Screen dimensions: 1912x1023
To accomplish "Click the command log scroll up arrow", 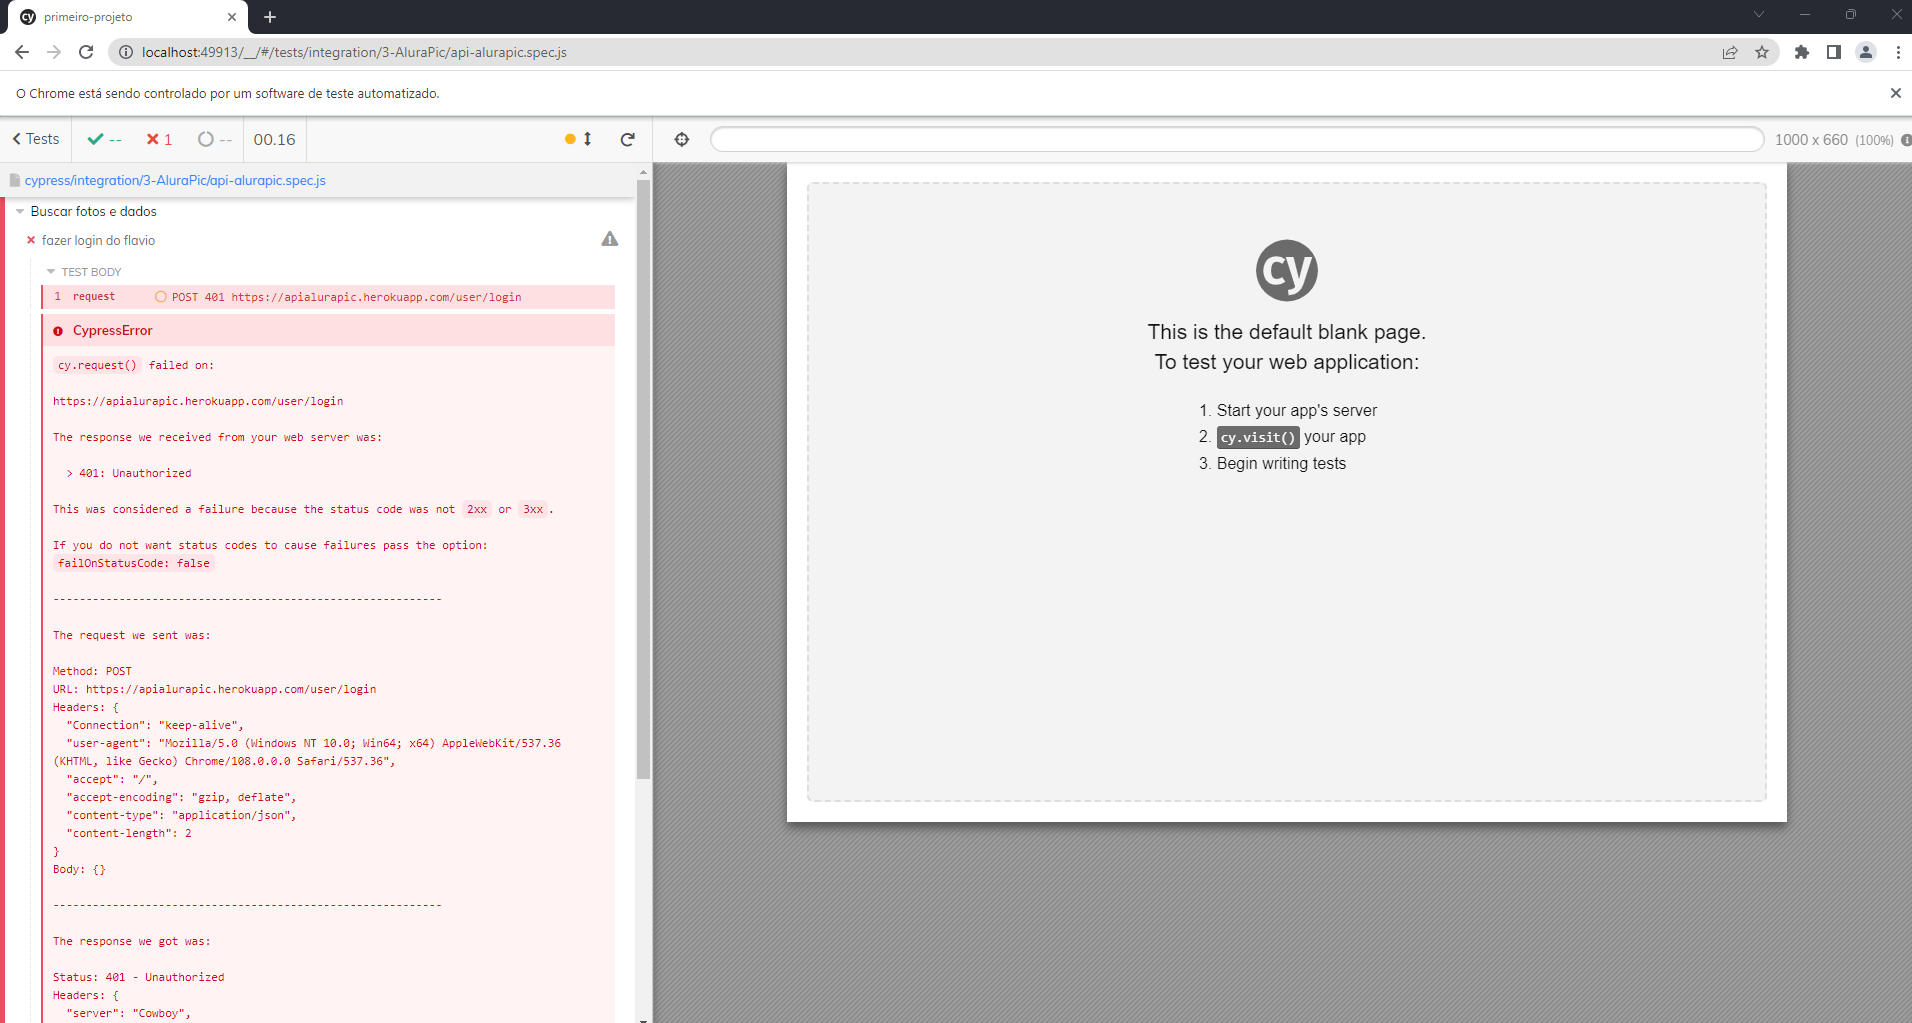I will (x=644, y=172).
